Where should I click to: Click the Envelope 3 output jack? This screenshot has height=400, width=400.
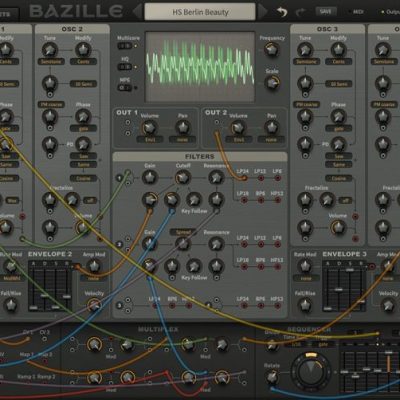(x=372, y=266)
